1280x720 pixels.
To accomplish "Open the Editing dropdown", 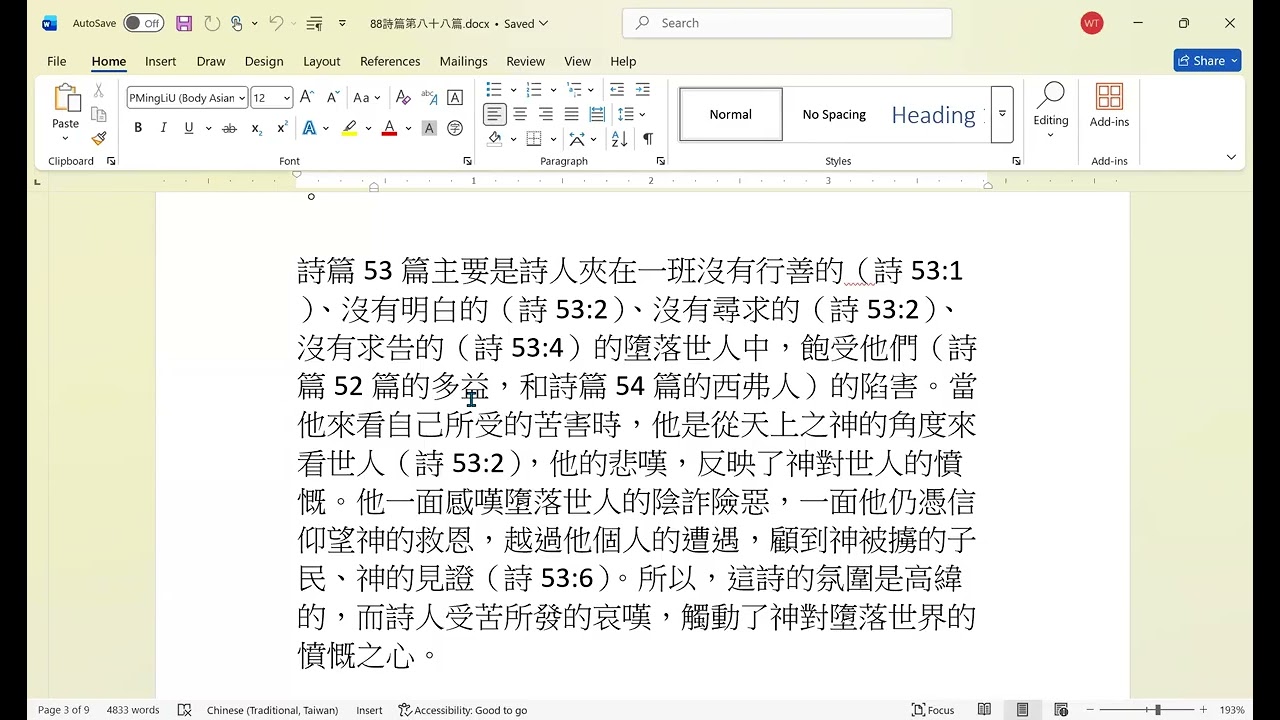I will (x=1050, y=110).
